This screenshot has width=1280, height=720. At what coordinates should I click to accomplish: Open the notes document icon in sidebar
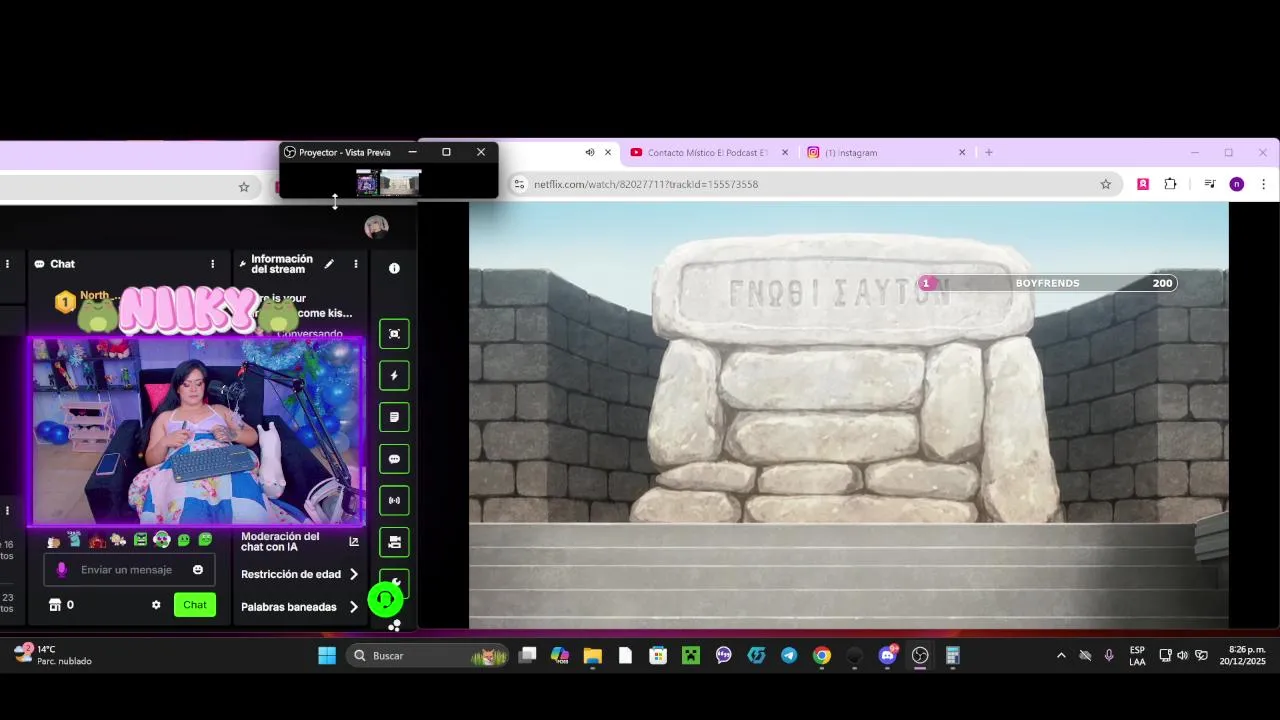click(x=394, y=417)
